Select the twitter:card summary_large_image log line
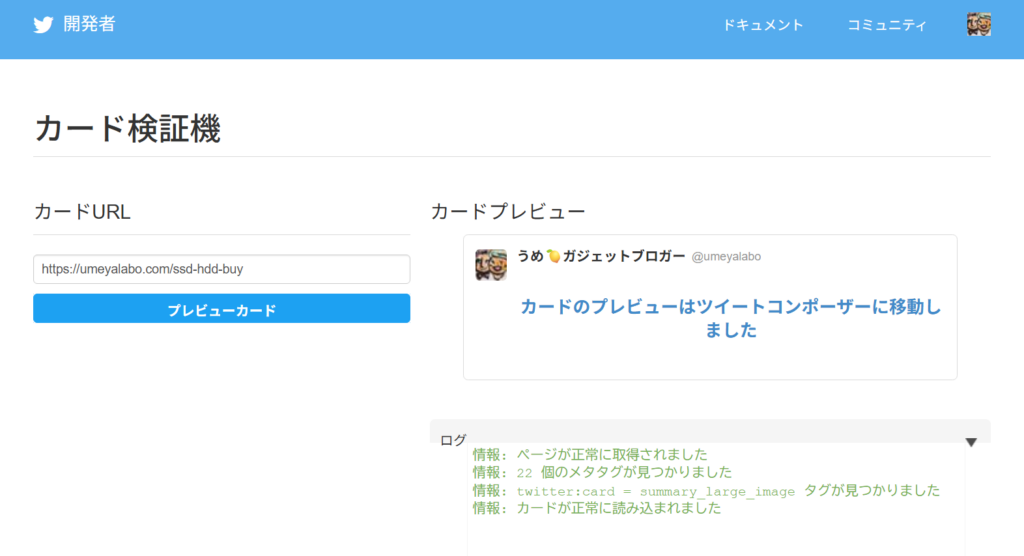 point(706,491)
